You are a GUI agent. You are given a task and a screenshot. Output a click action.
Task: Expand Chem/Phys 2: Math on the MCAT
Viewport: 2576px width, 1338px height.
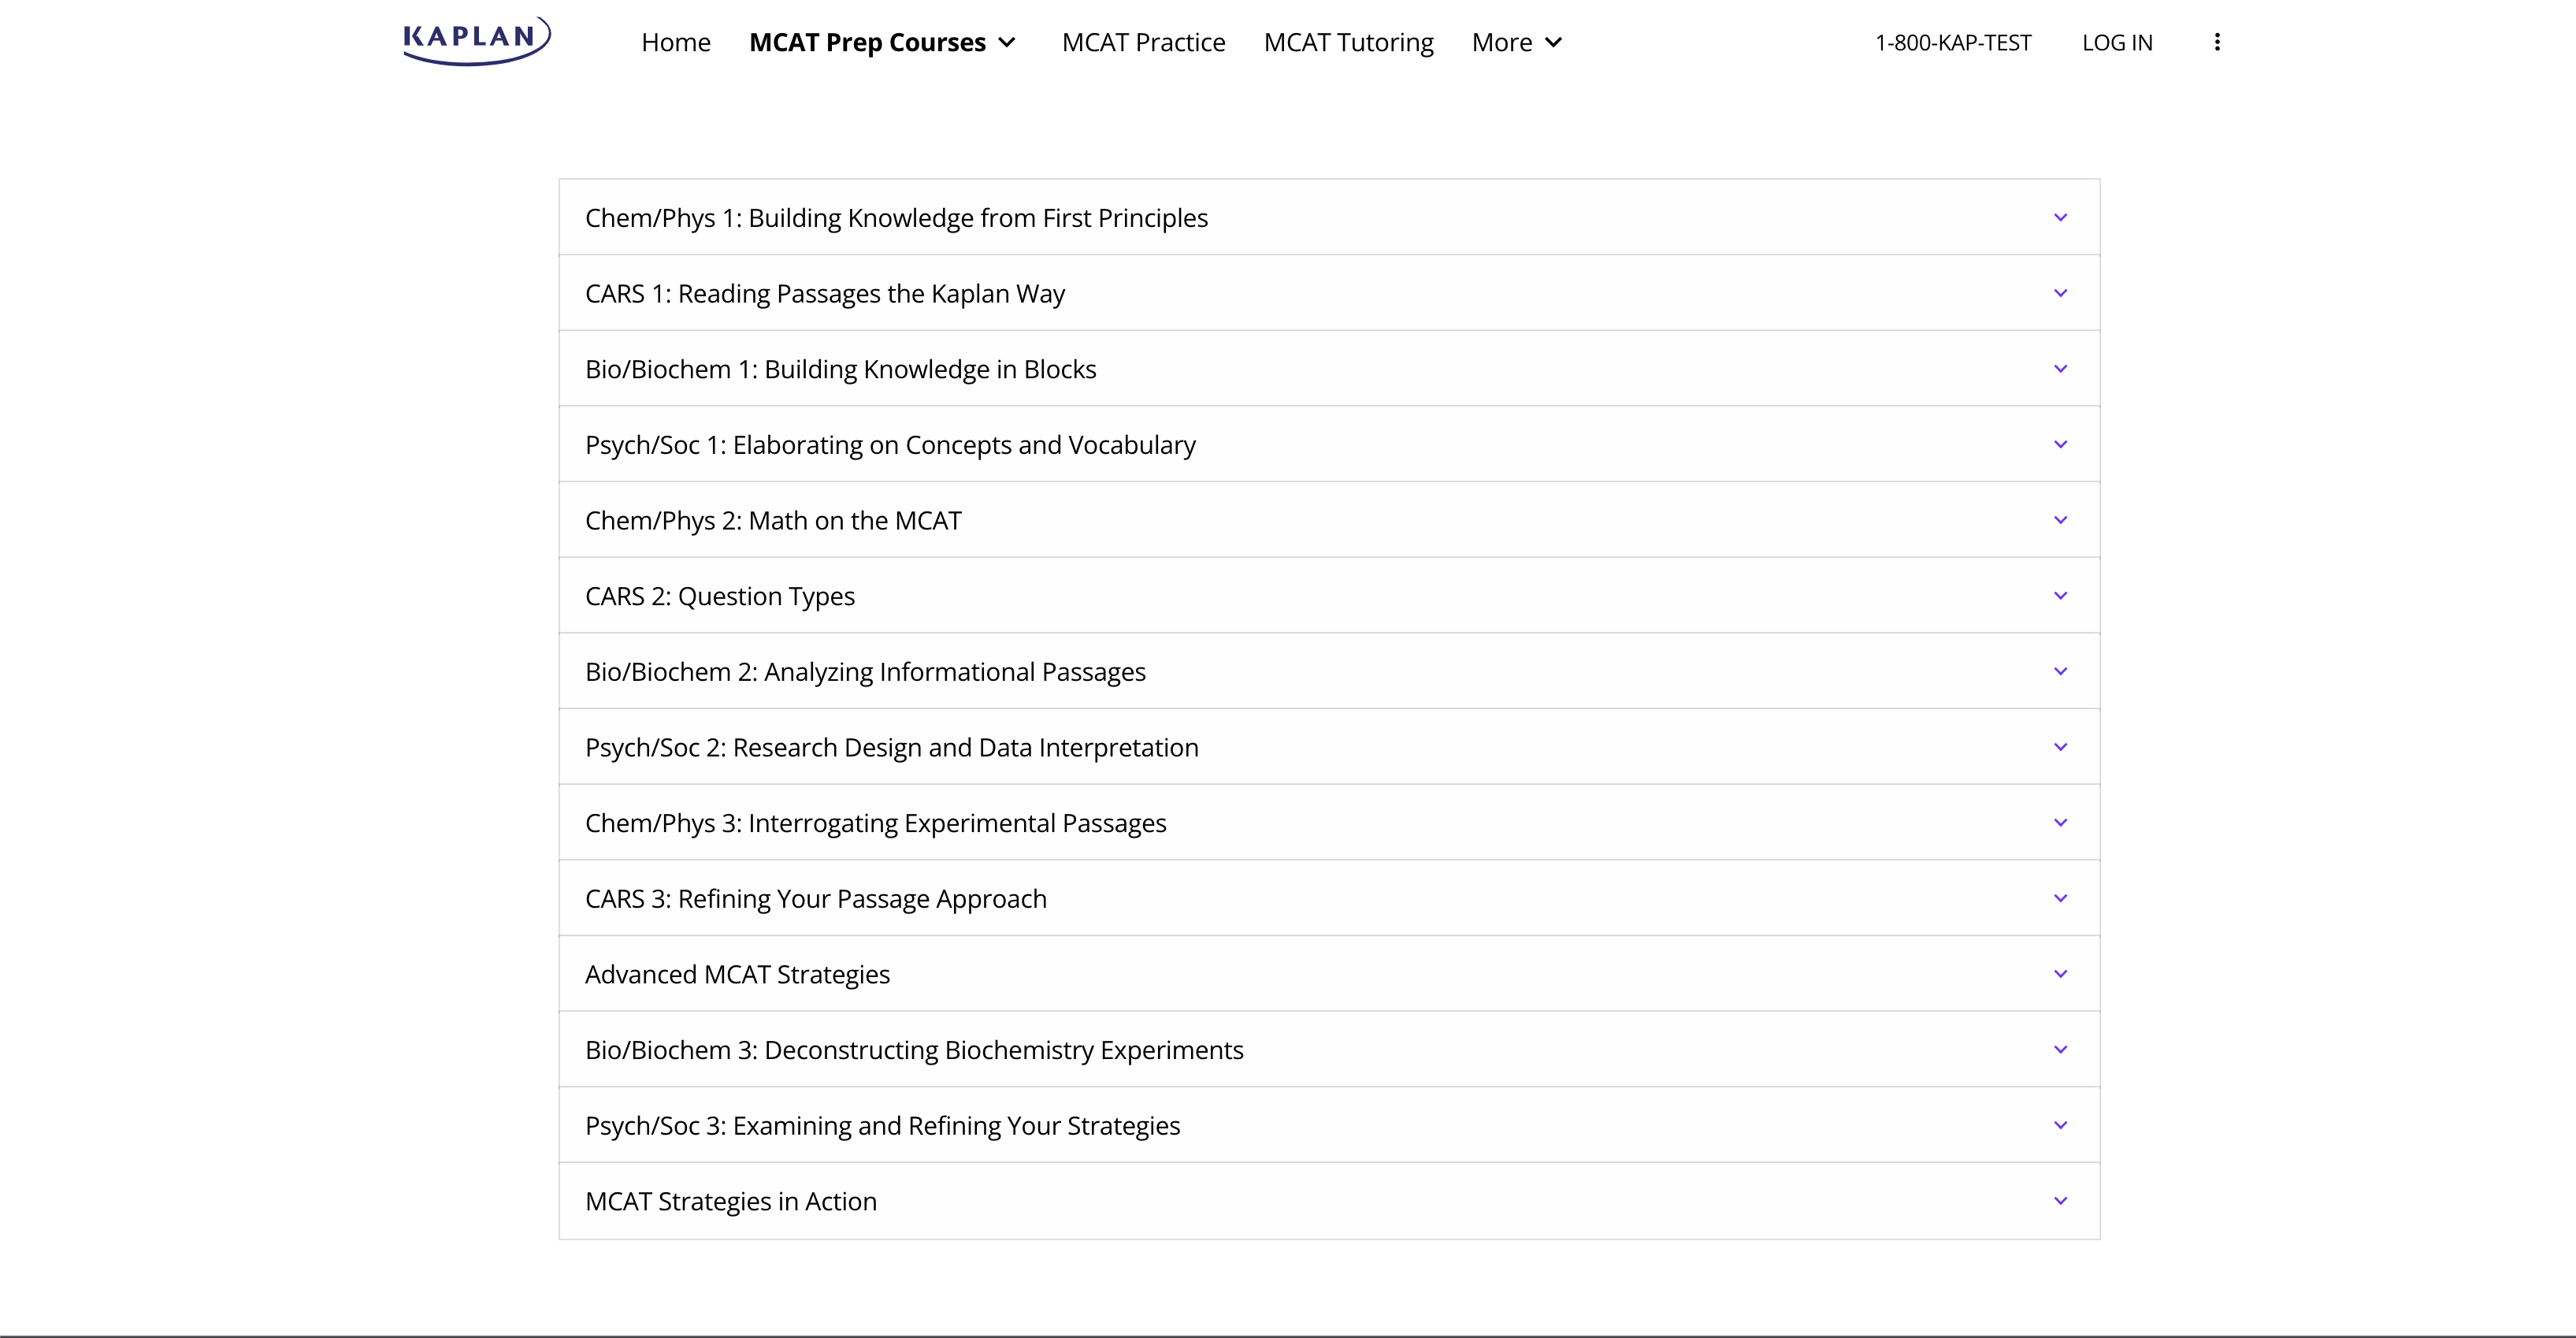1328,520
